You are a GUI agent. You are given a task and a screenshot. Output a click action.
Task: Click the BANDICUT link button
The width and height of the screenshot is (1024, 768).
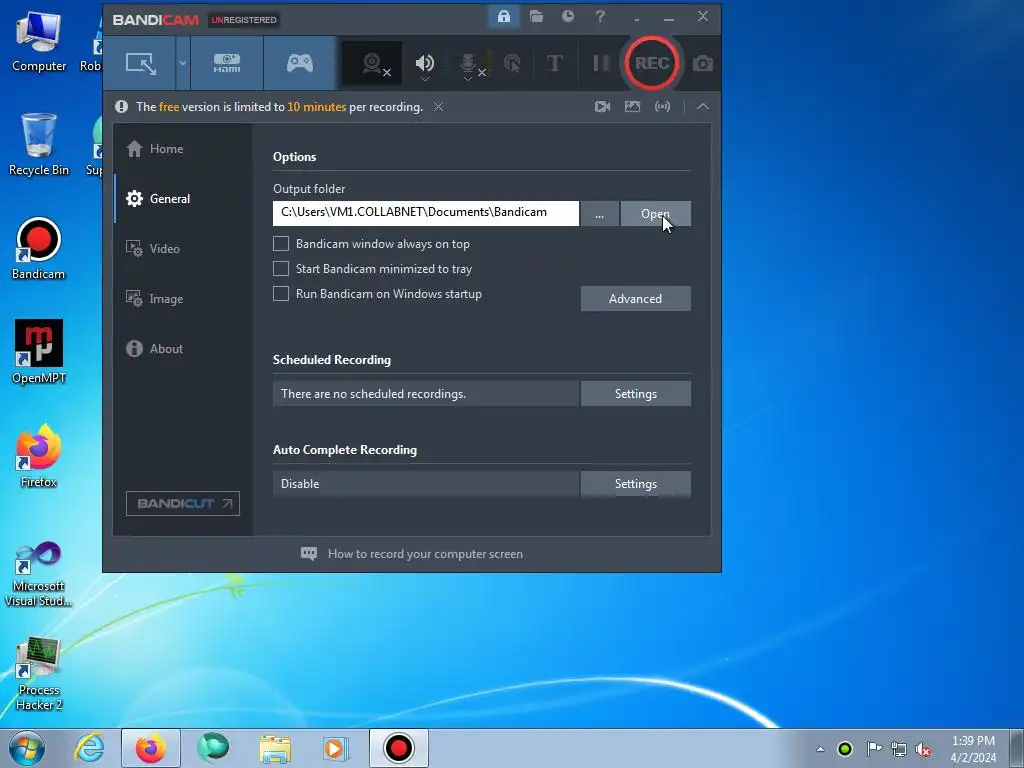183,504
